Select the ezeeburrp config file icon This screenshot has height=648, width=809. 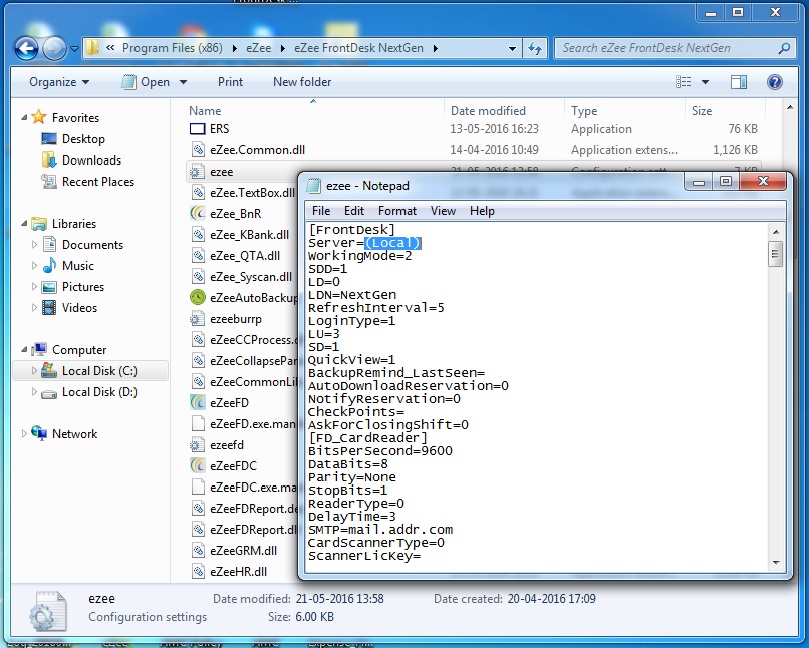point(197,319)
